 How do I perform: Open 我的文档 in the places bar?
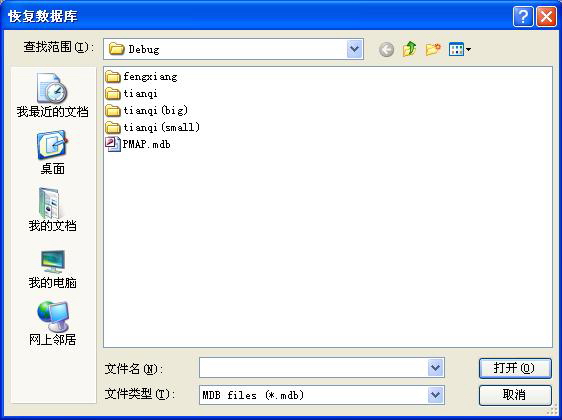(53, 210)
